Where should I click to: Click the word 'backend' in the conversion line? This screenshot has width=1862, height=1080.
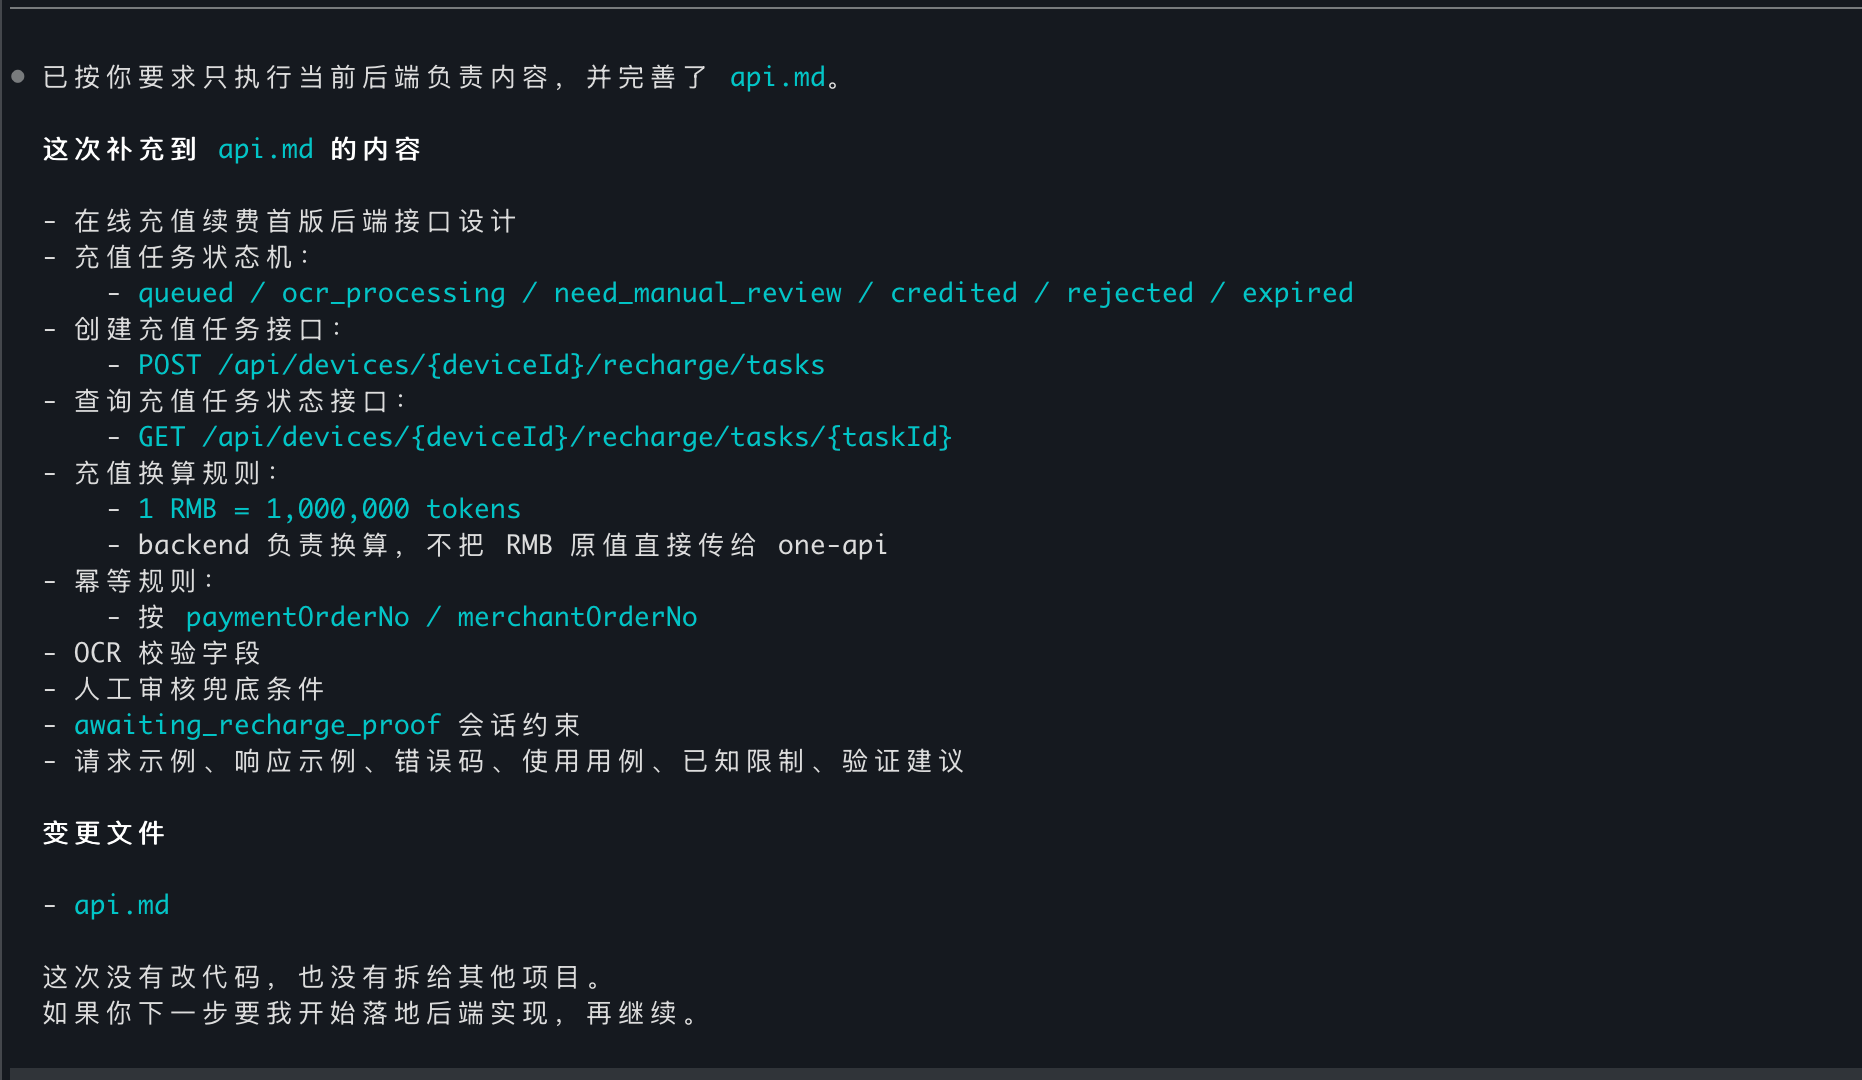coord(194,545)
